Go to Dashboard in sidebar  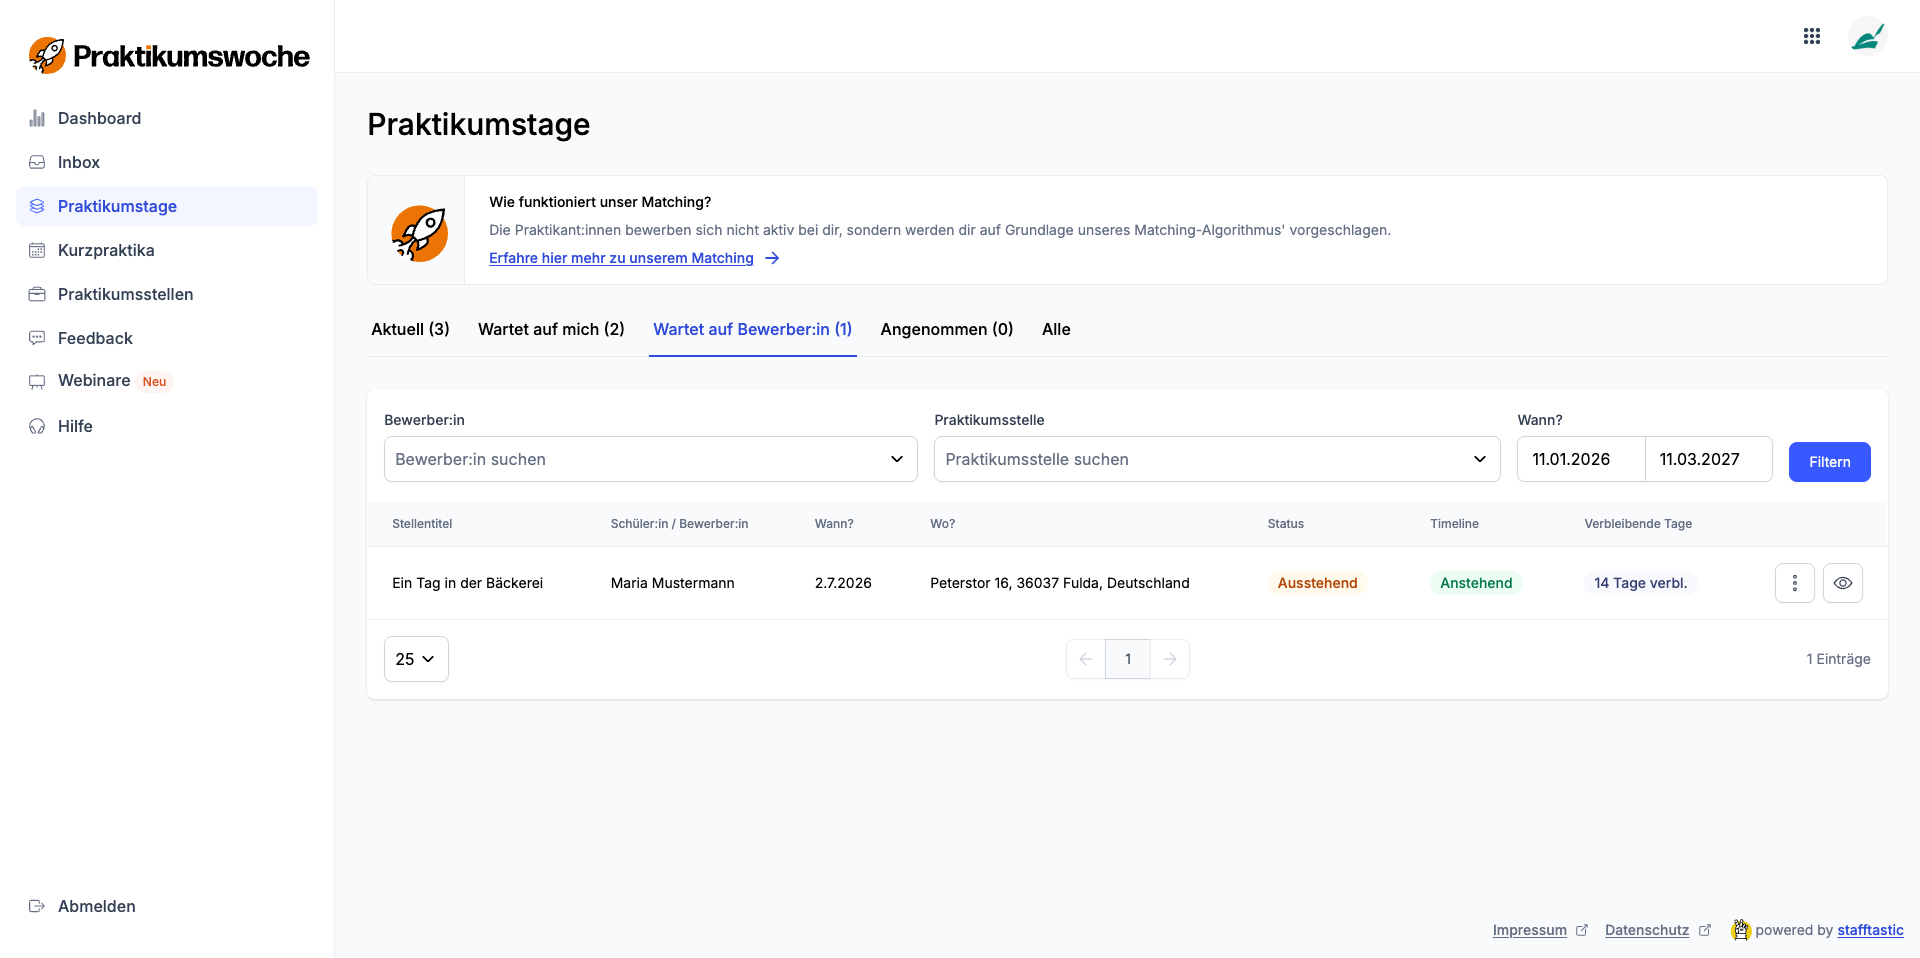point(99,118)
